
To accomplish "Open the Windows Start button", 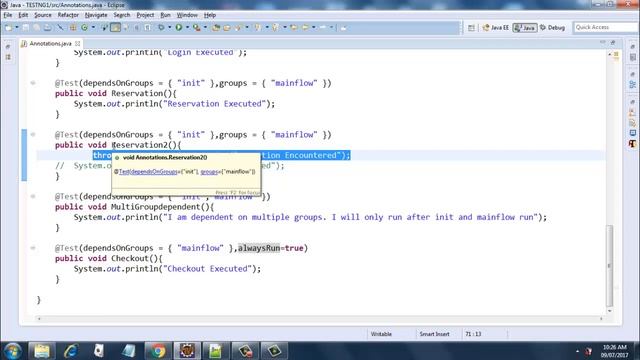I will [x=12, y=351].
